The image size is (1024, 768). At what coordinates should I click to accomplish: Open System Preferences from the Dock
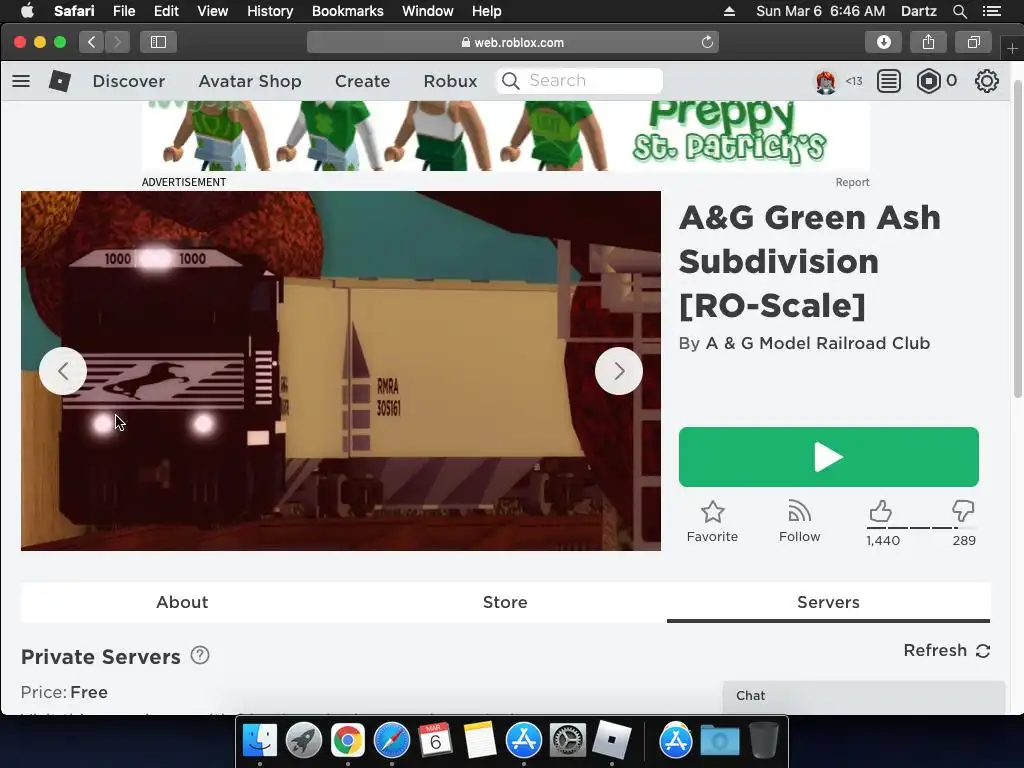click(x=568, y=741)
